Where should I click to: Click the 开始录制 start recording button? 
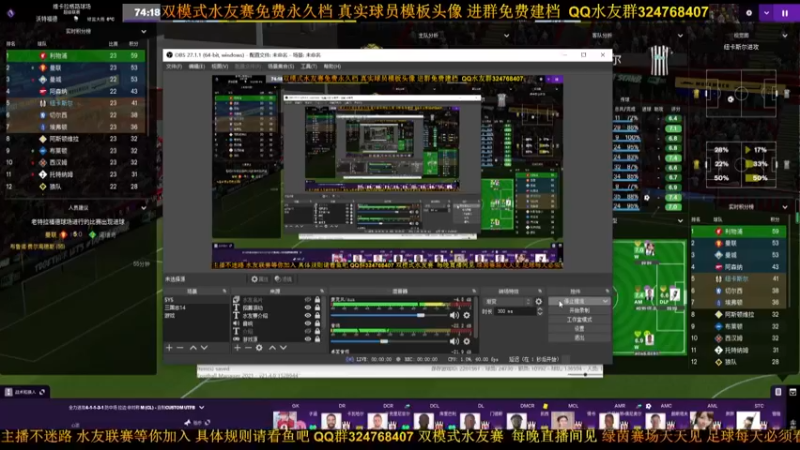point(579,311)
